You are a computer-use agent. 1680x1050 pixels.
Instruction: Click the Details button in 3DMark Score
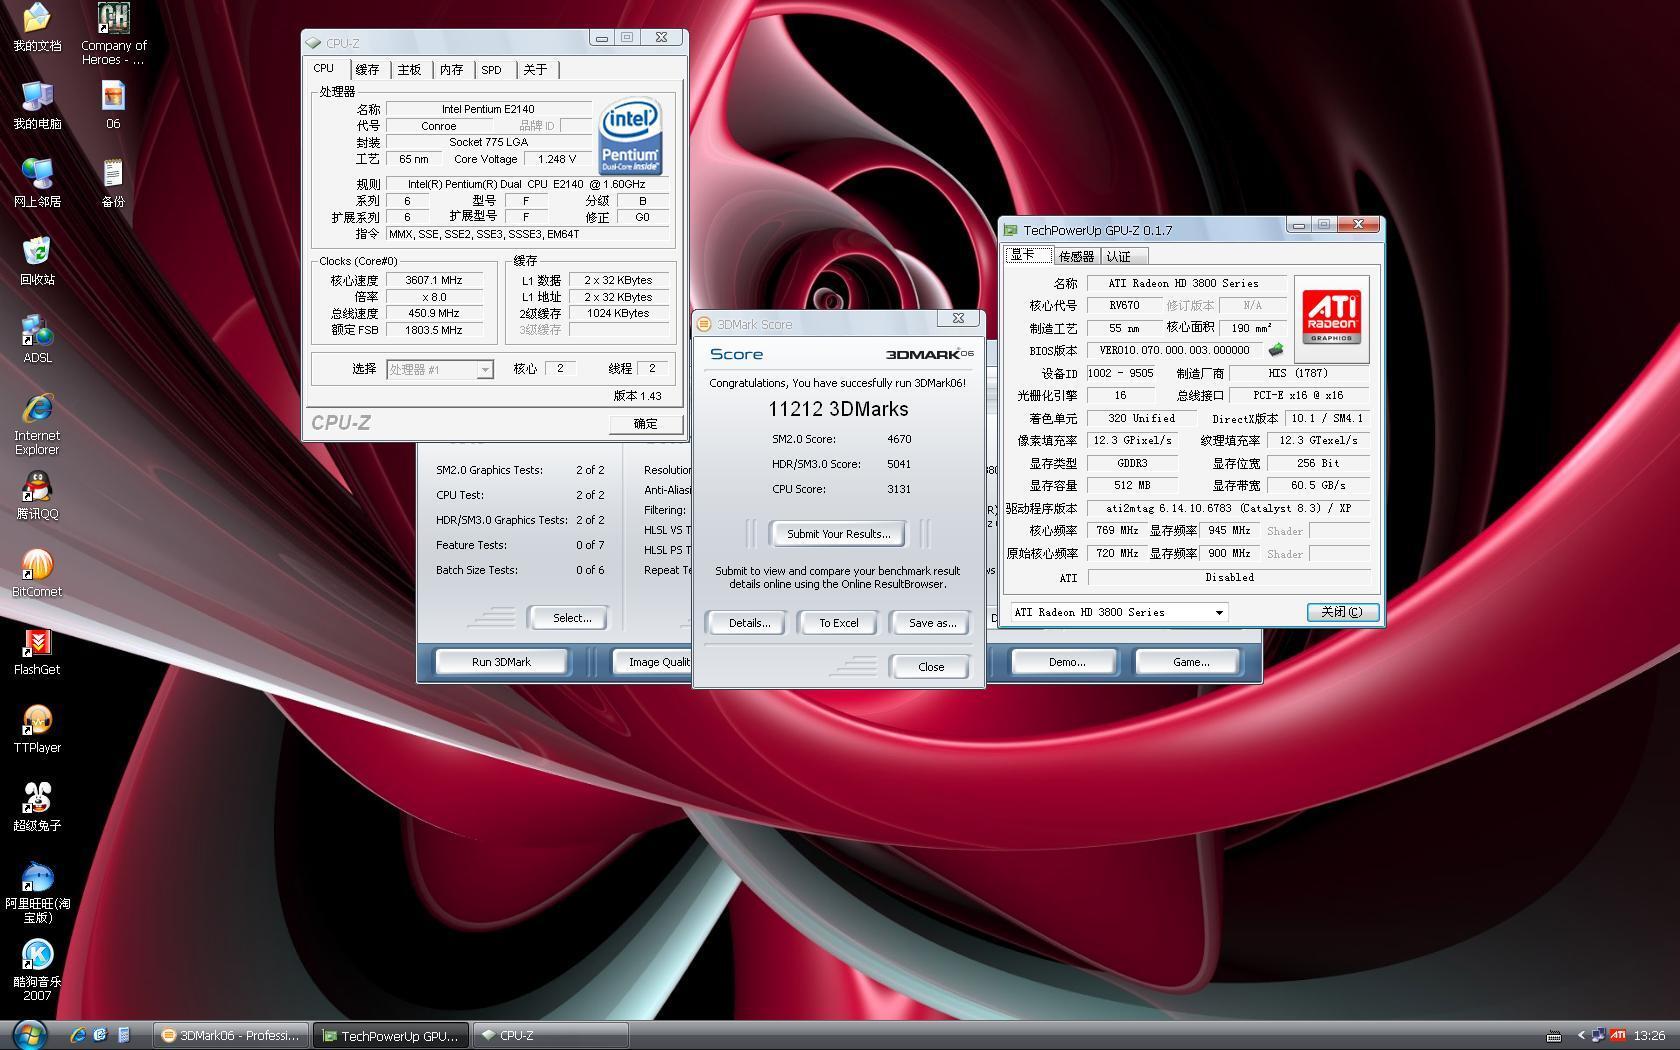point(748,623)
